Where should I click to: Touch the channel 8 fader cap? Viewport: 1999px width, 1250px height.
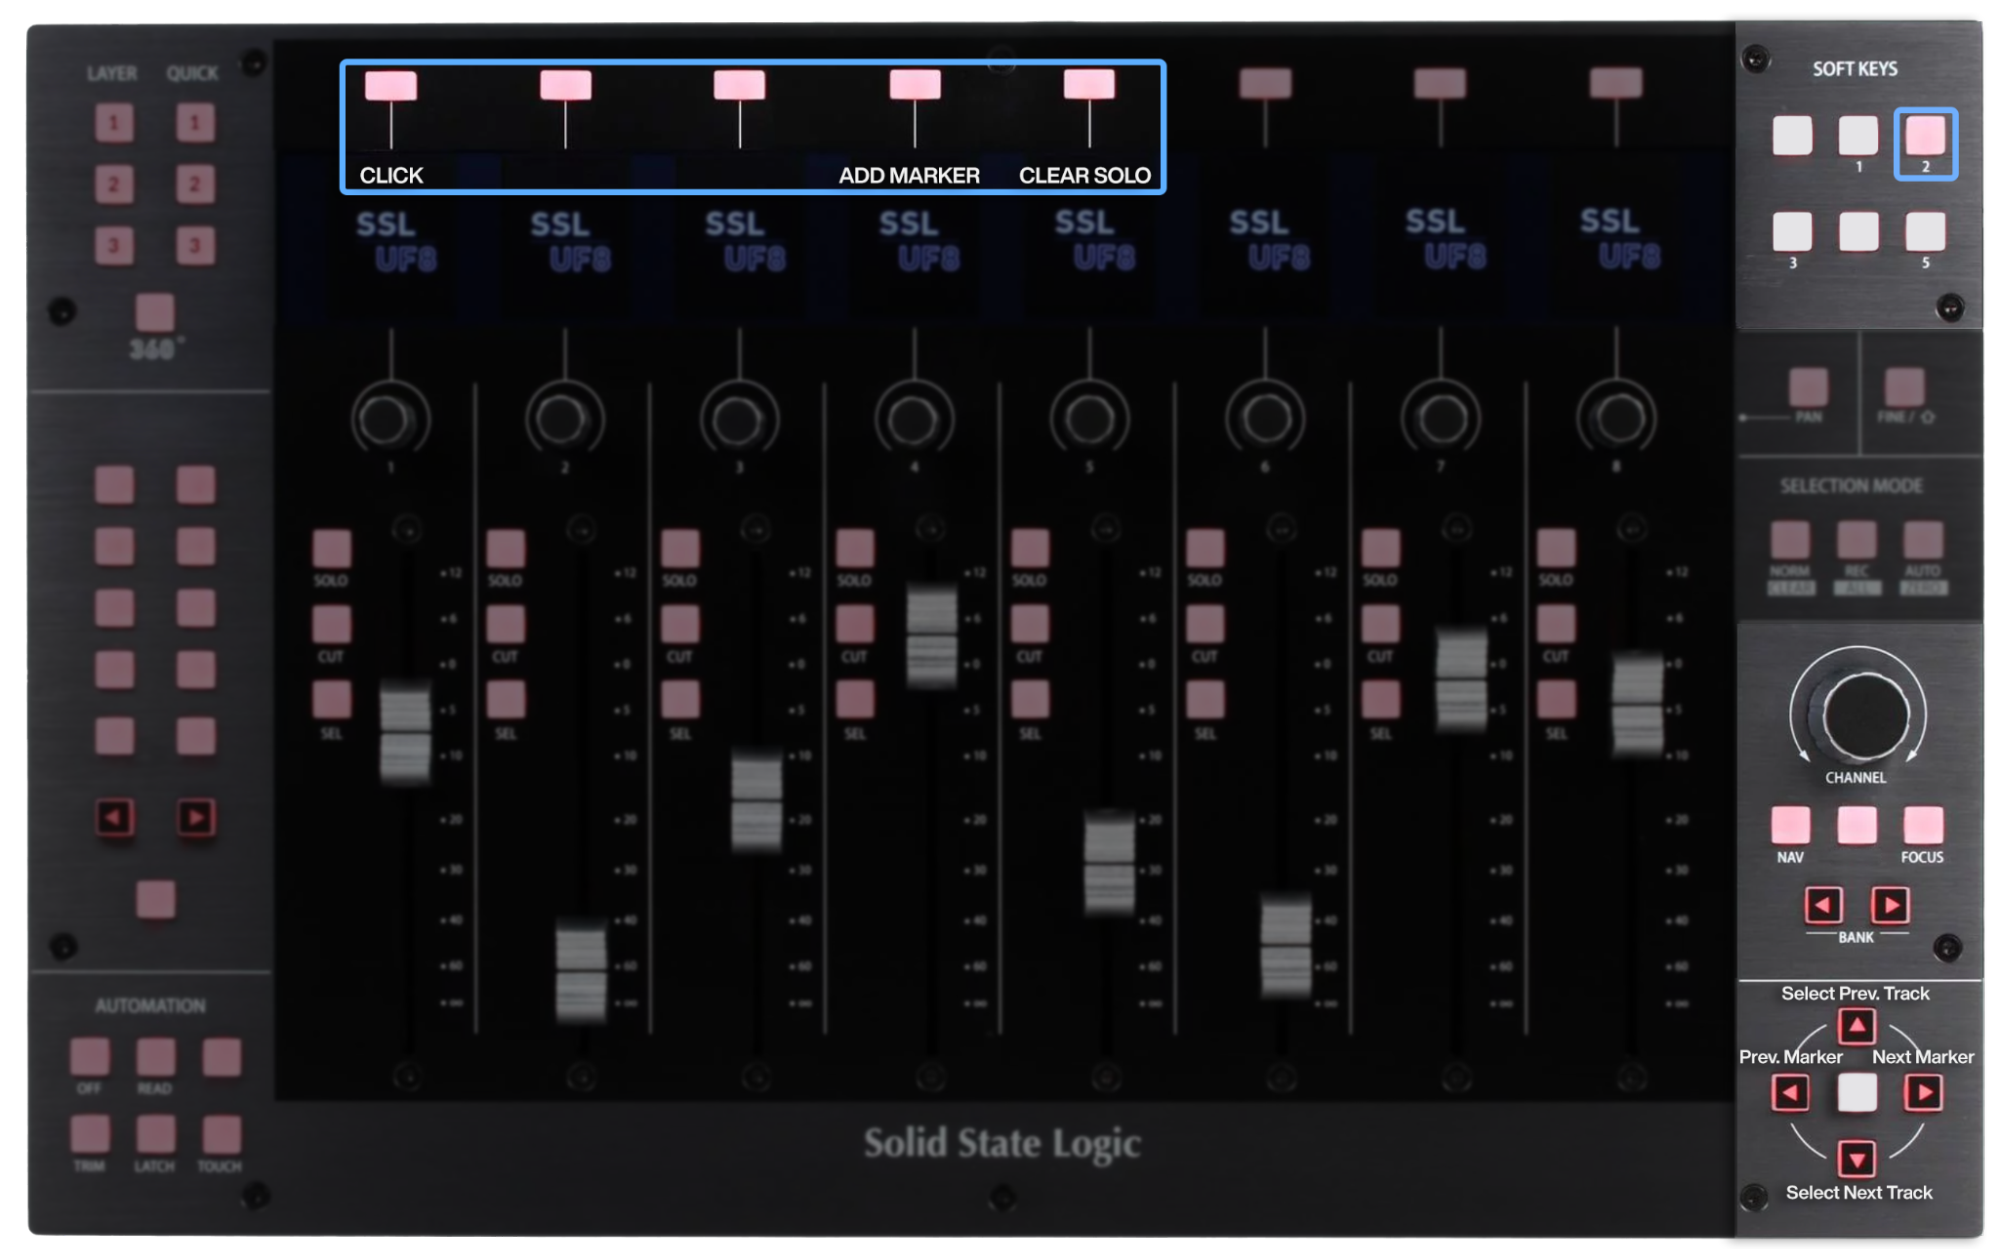click(1638, 705)
